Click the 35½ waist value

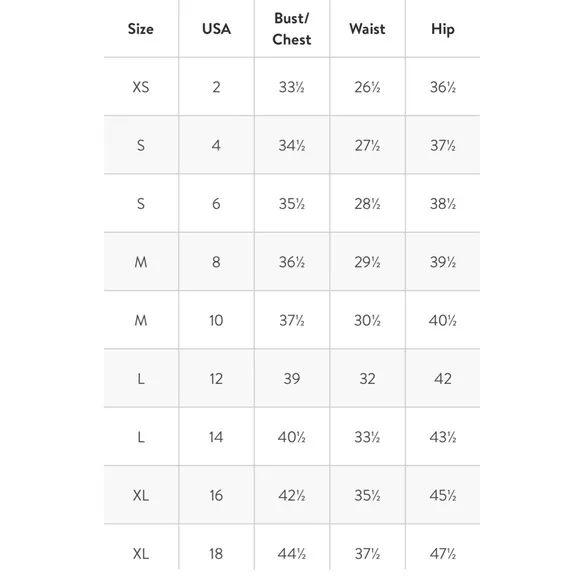[x=367, y=495]
